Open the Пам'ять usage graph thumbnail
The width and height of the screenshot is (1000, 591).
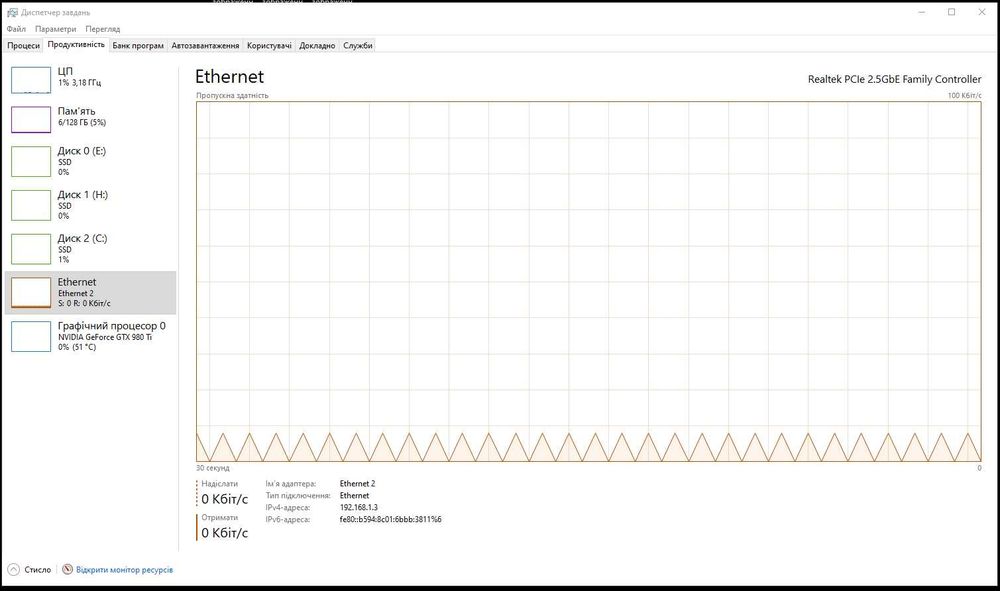(x=31, y=119)
